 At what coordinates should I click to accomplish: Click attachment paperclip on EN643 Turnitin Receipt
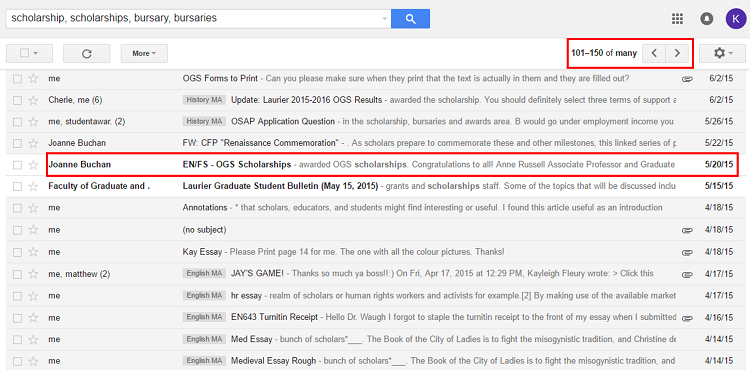tap(687, 318)
